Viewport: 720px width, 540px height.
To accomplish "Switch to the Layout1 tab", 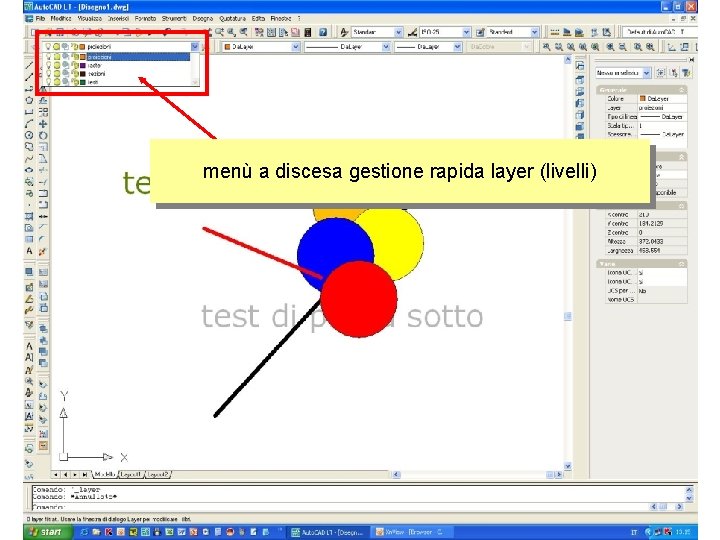I will click(x=131, y=474).
